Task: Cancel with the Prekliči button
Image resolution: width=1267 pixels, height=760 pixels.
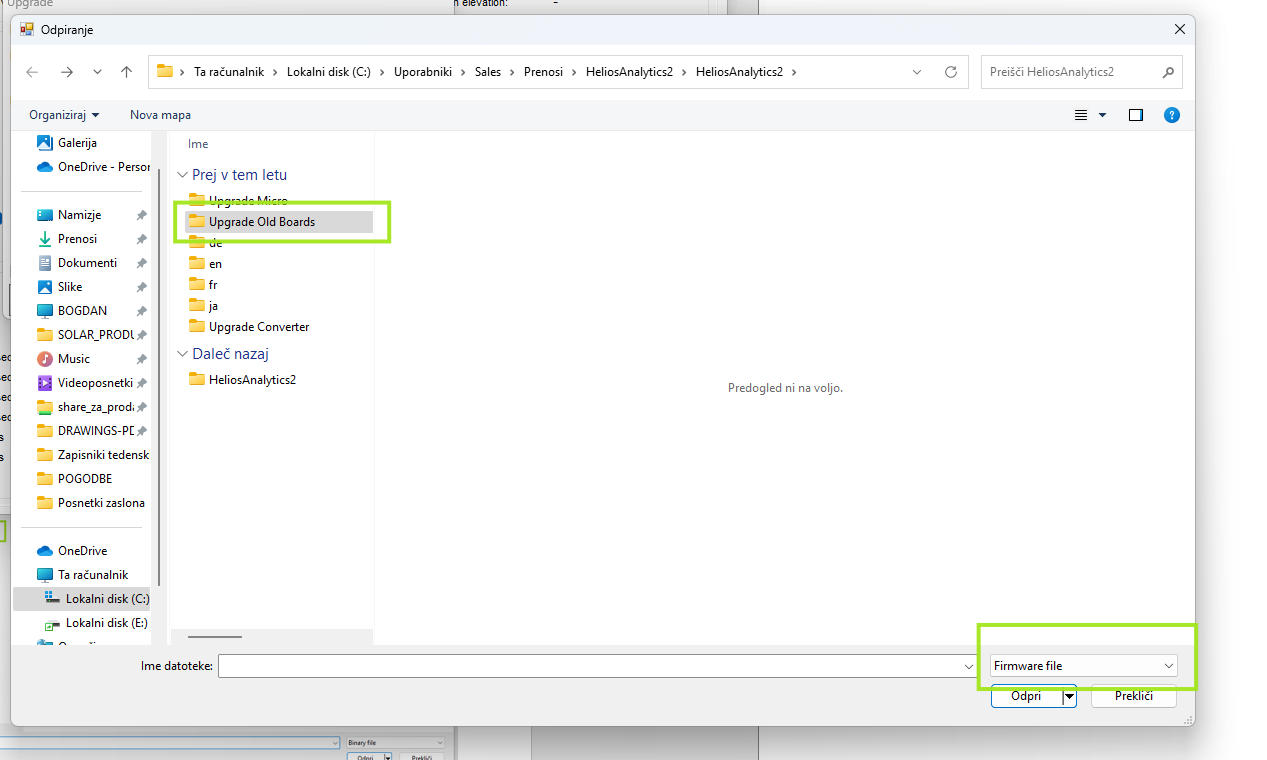Action: (1133, 697)
